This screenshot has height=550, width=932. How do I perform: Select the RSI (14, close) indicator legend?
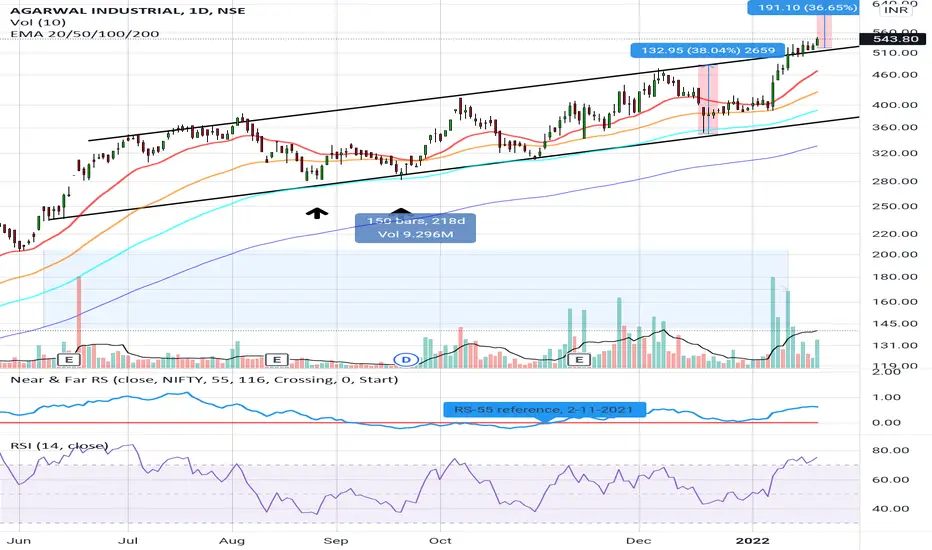pyautogui.click(x=59, y=445)
